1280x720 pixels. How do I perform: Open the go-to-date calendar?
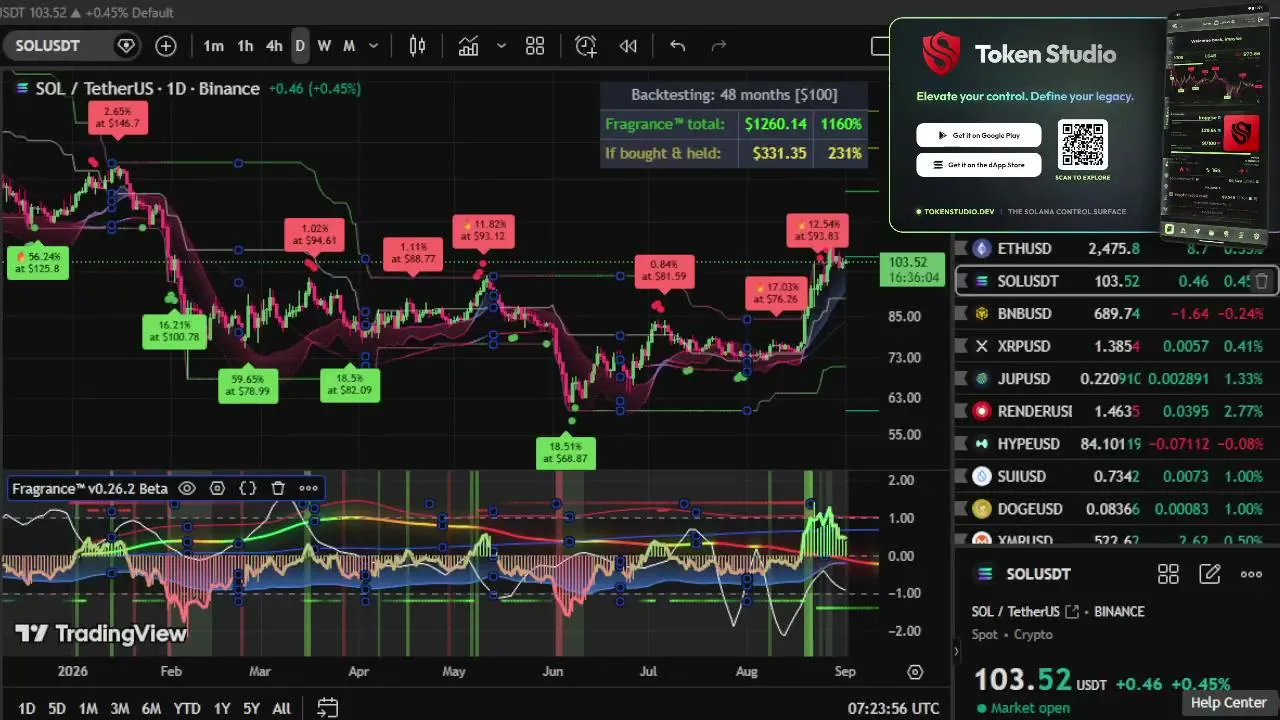[x=327, y=708]
